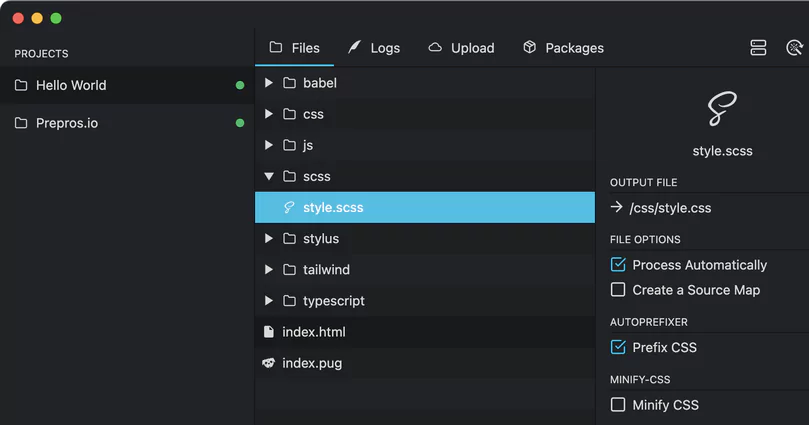This screenshot has height=425, width=809.
Task: Click the pug icon beside index.pug
Action: (268, 363)
